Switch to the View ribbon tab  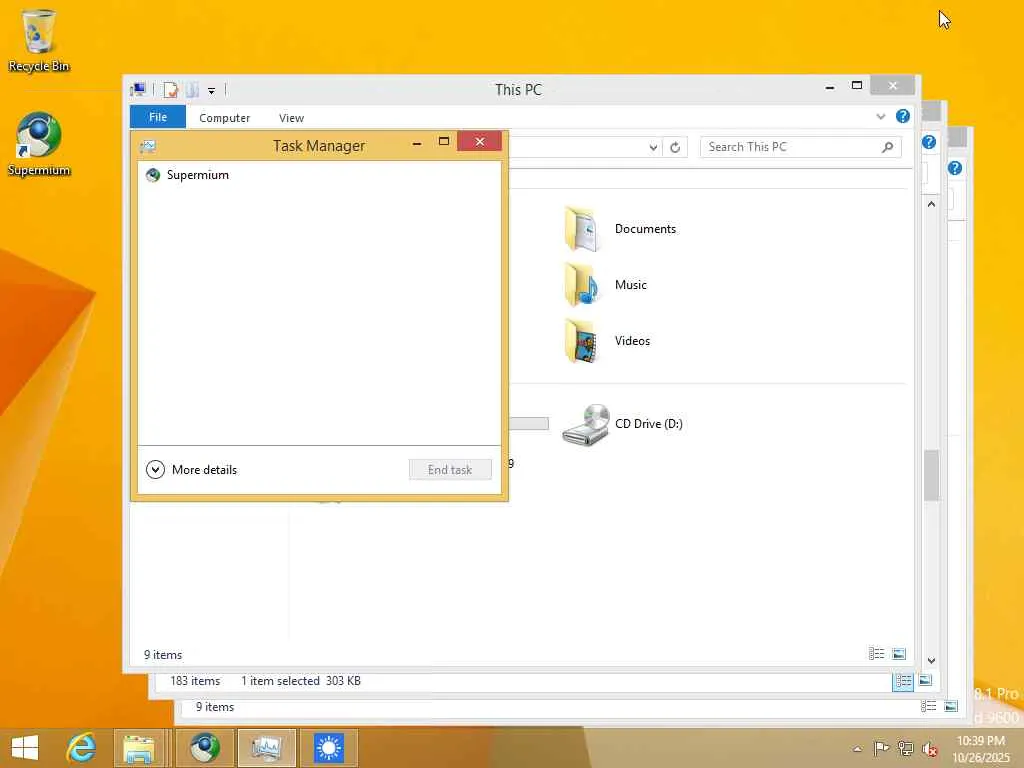[x=291, y=118]
